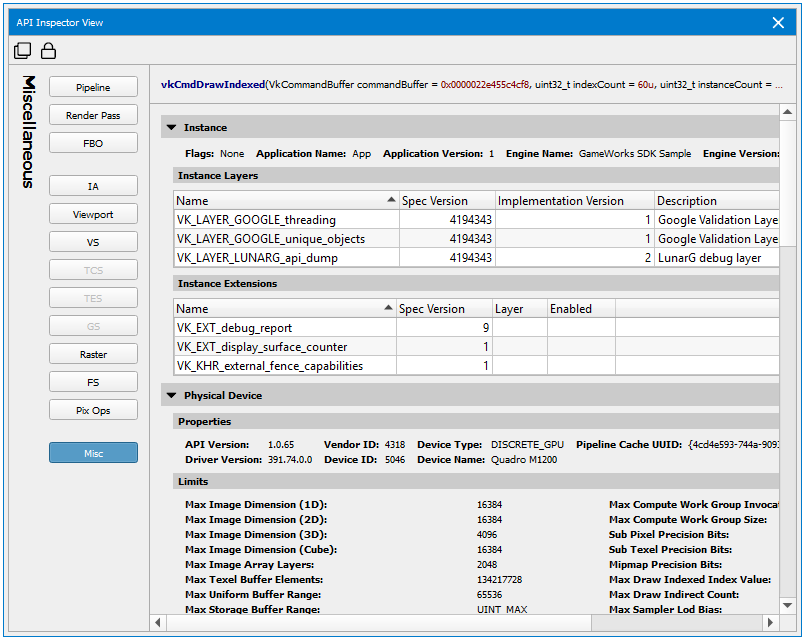Image resolution: width=806 pixels, height=639 pixels.
Task: Collapse the Instance section
Action: 172,128
